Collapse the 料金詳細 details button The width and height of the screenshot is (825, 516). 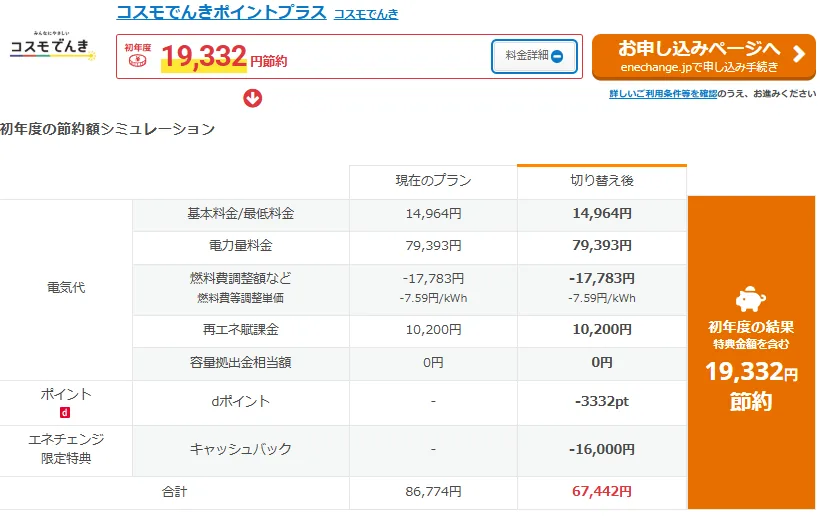(534, 56)
